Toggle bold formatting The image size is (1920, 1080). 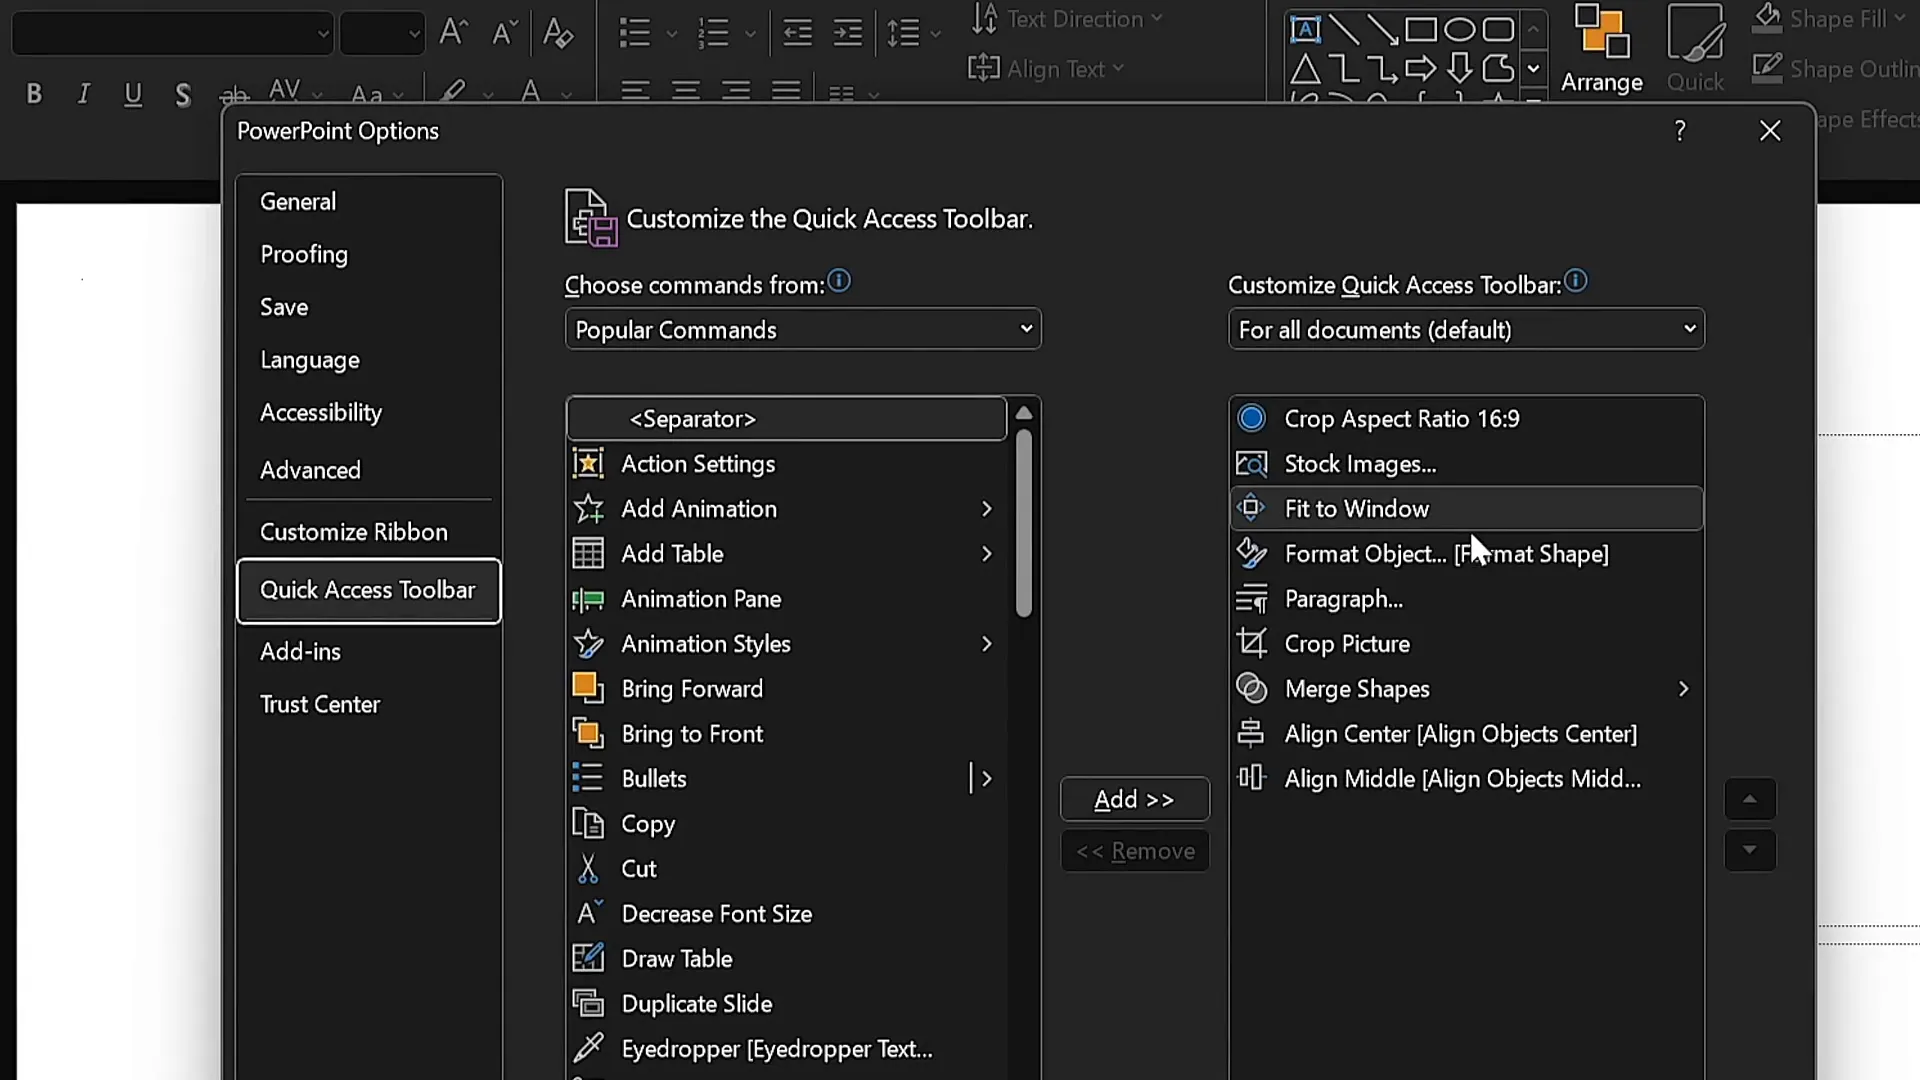[x=33, y=93]
